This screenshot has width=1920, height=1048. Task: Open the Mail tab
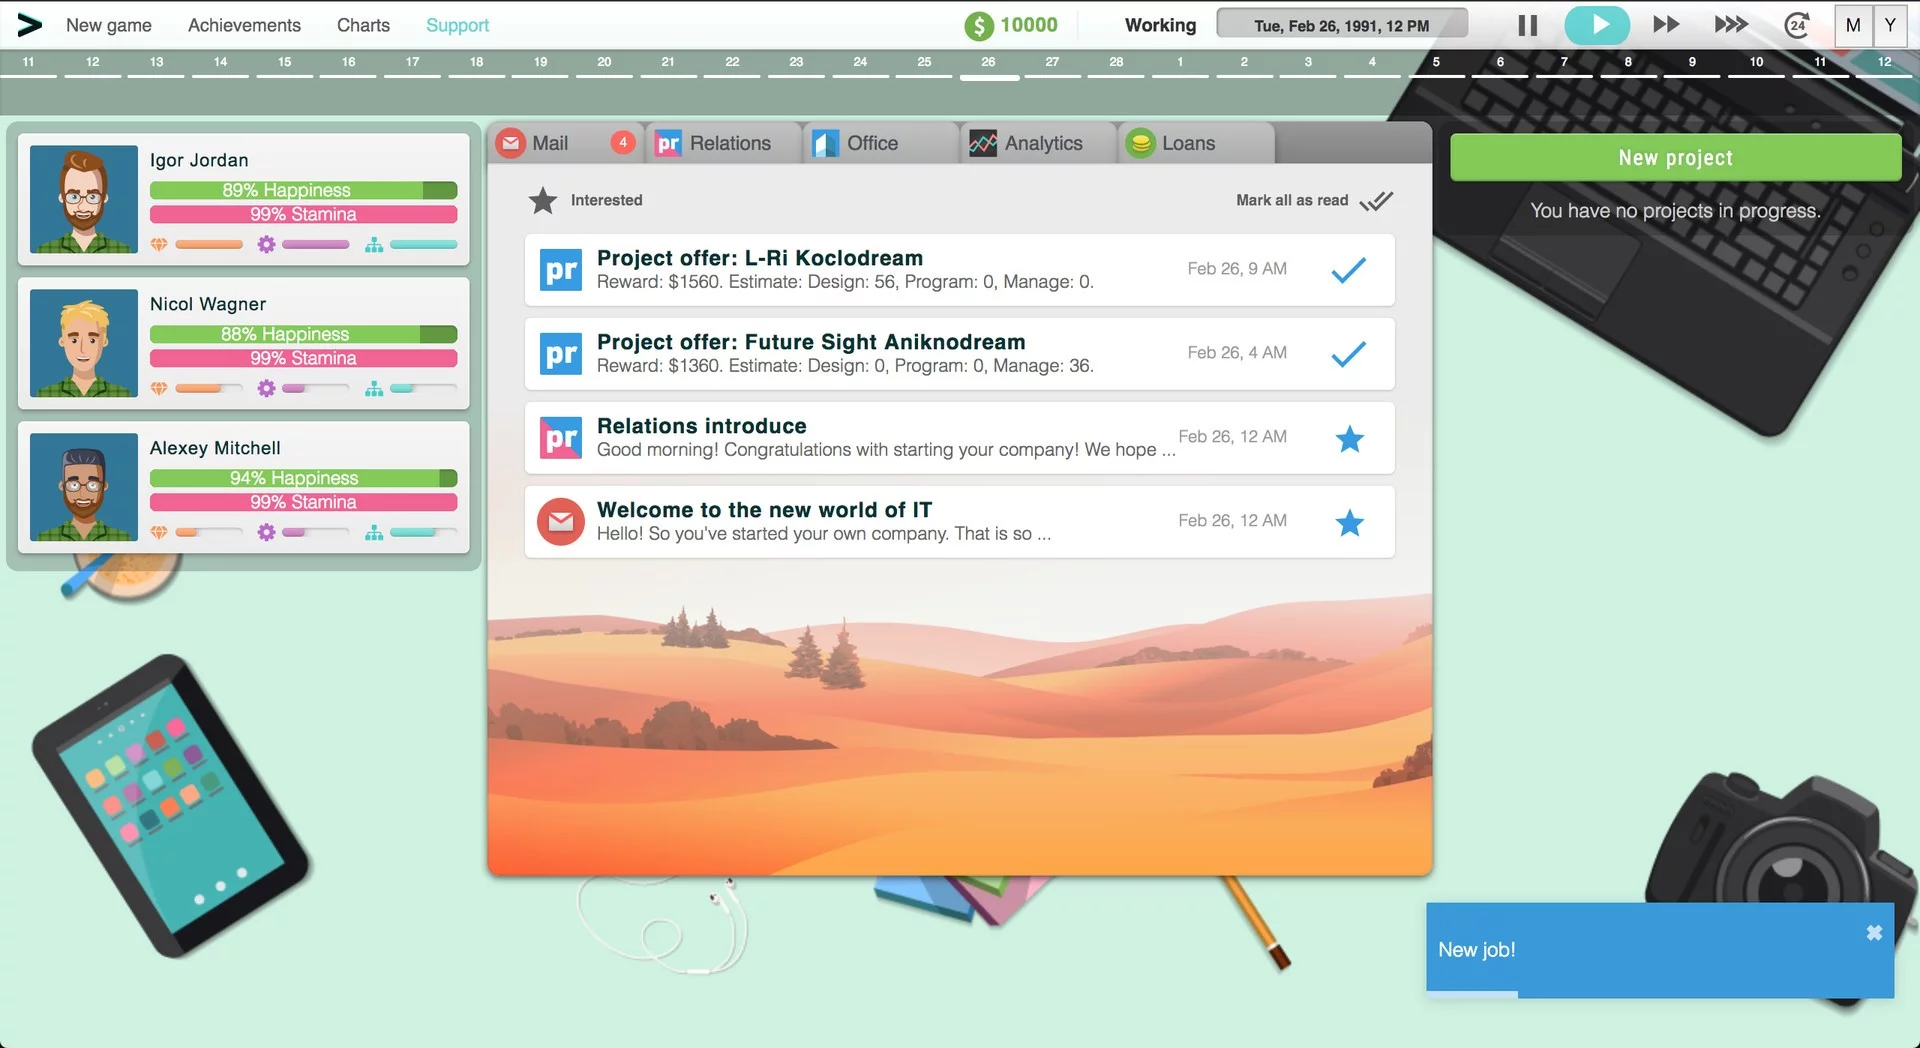click(564, 143)
